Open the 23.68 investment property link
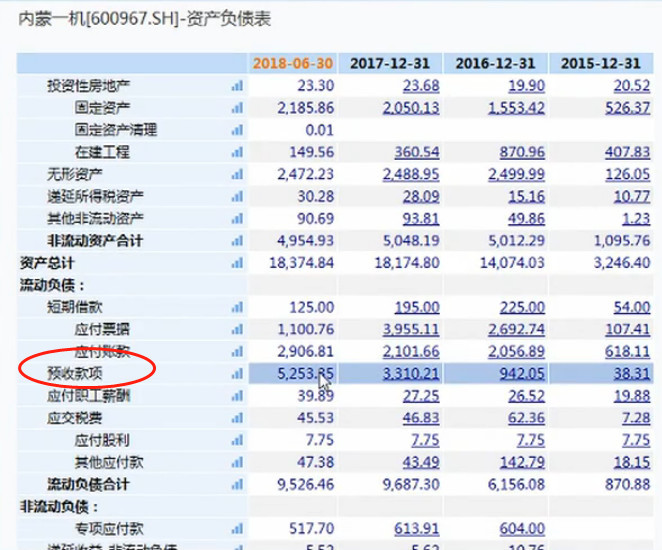The height and width of the screenshot is (550, 662). pos(421,86)
